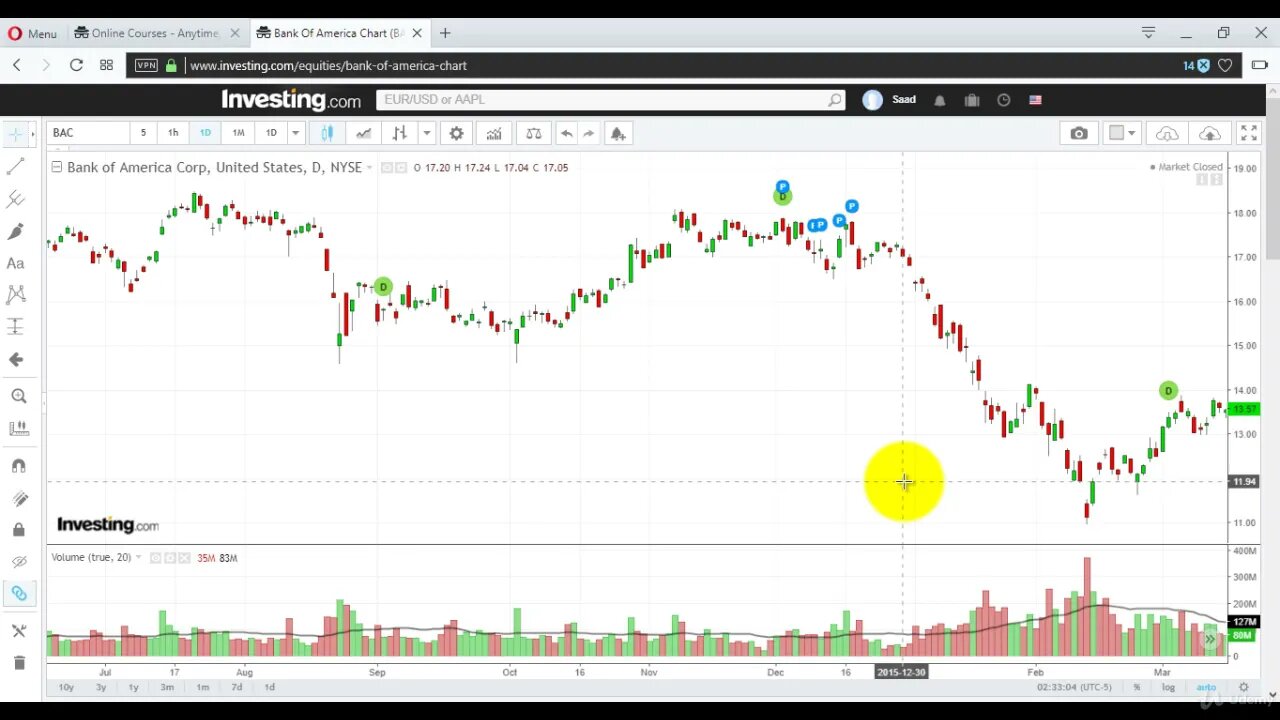Select the candlestick chart style
The width and height of the screenshot is (1280, 720).
click(x=327, y=133)
